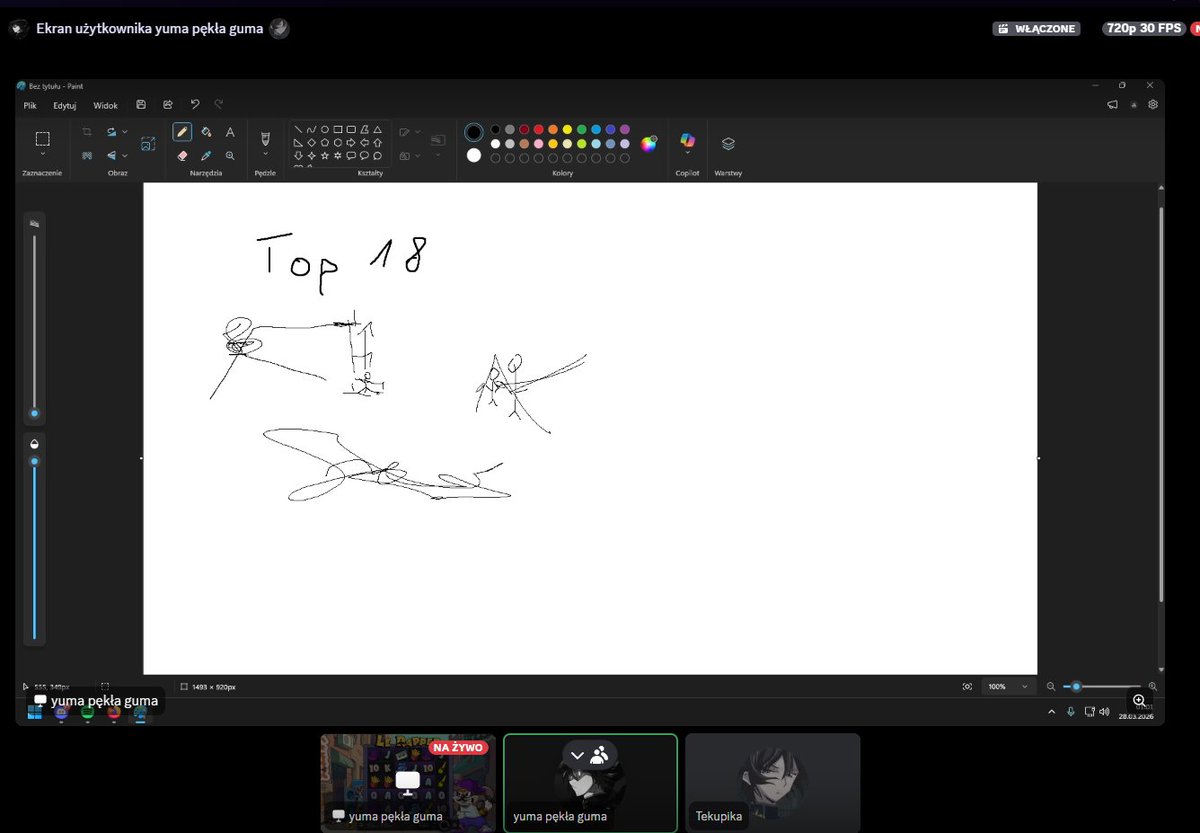Open the Rotate dropdown arrow in Obraz
The width and height of the screenshot is (1200, 833).
click(125, 132)
